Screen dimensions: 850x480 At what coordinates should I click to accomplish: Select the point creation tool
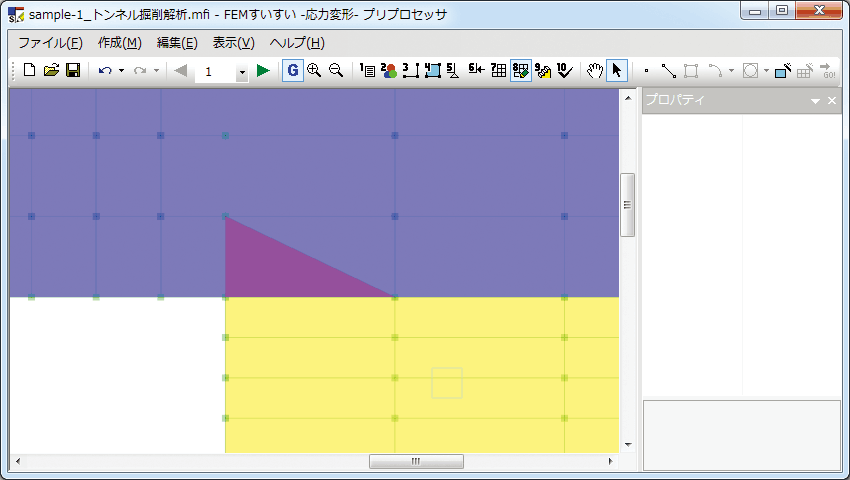point(646,71)
